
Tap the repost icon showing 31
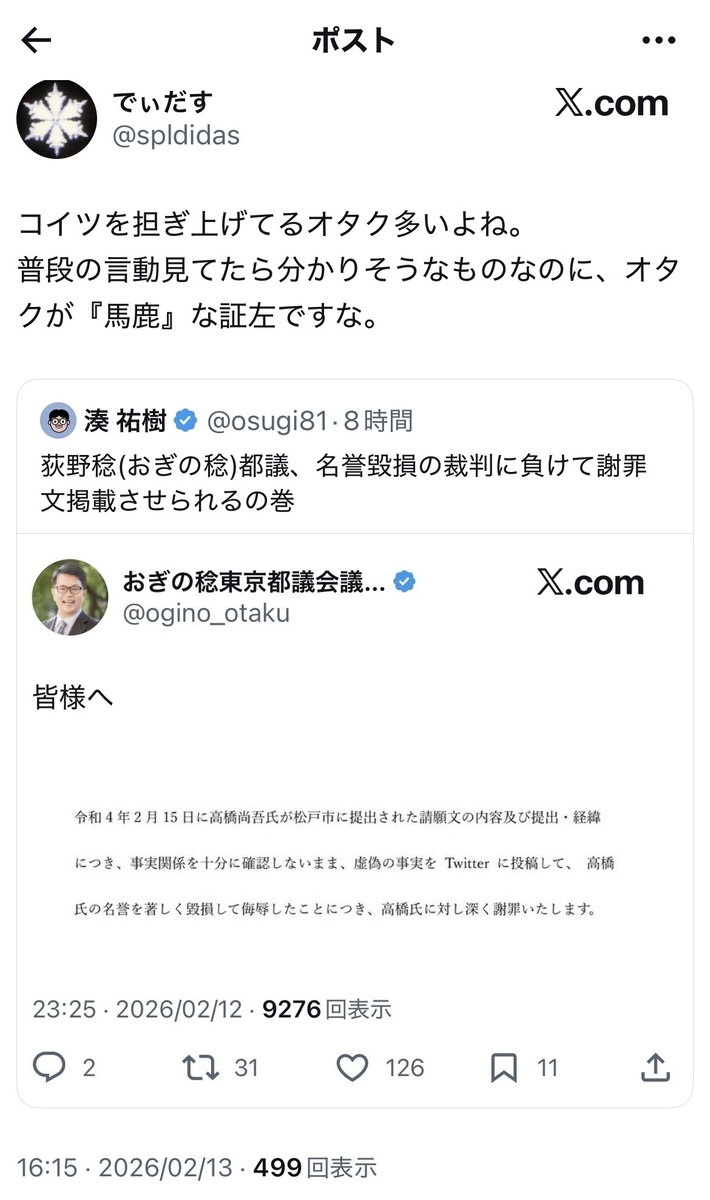pyautogui.click(x=201, y=1068)
